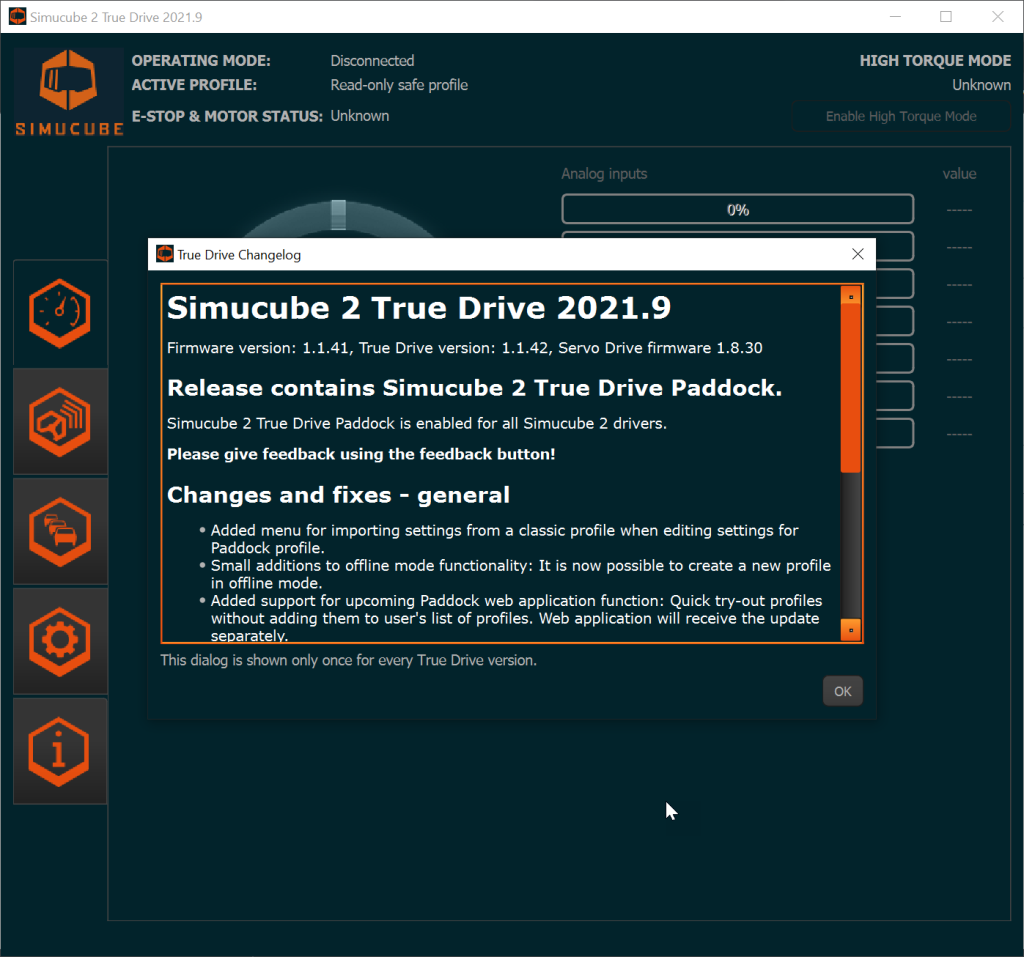Click the 'value' column label

coord(959,174)
